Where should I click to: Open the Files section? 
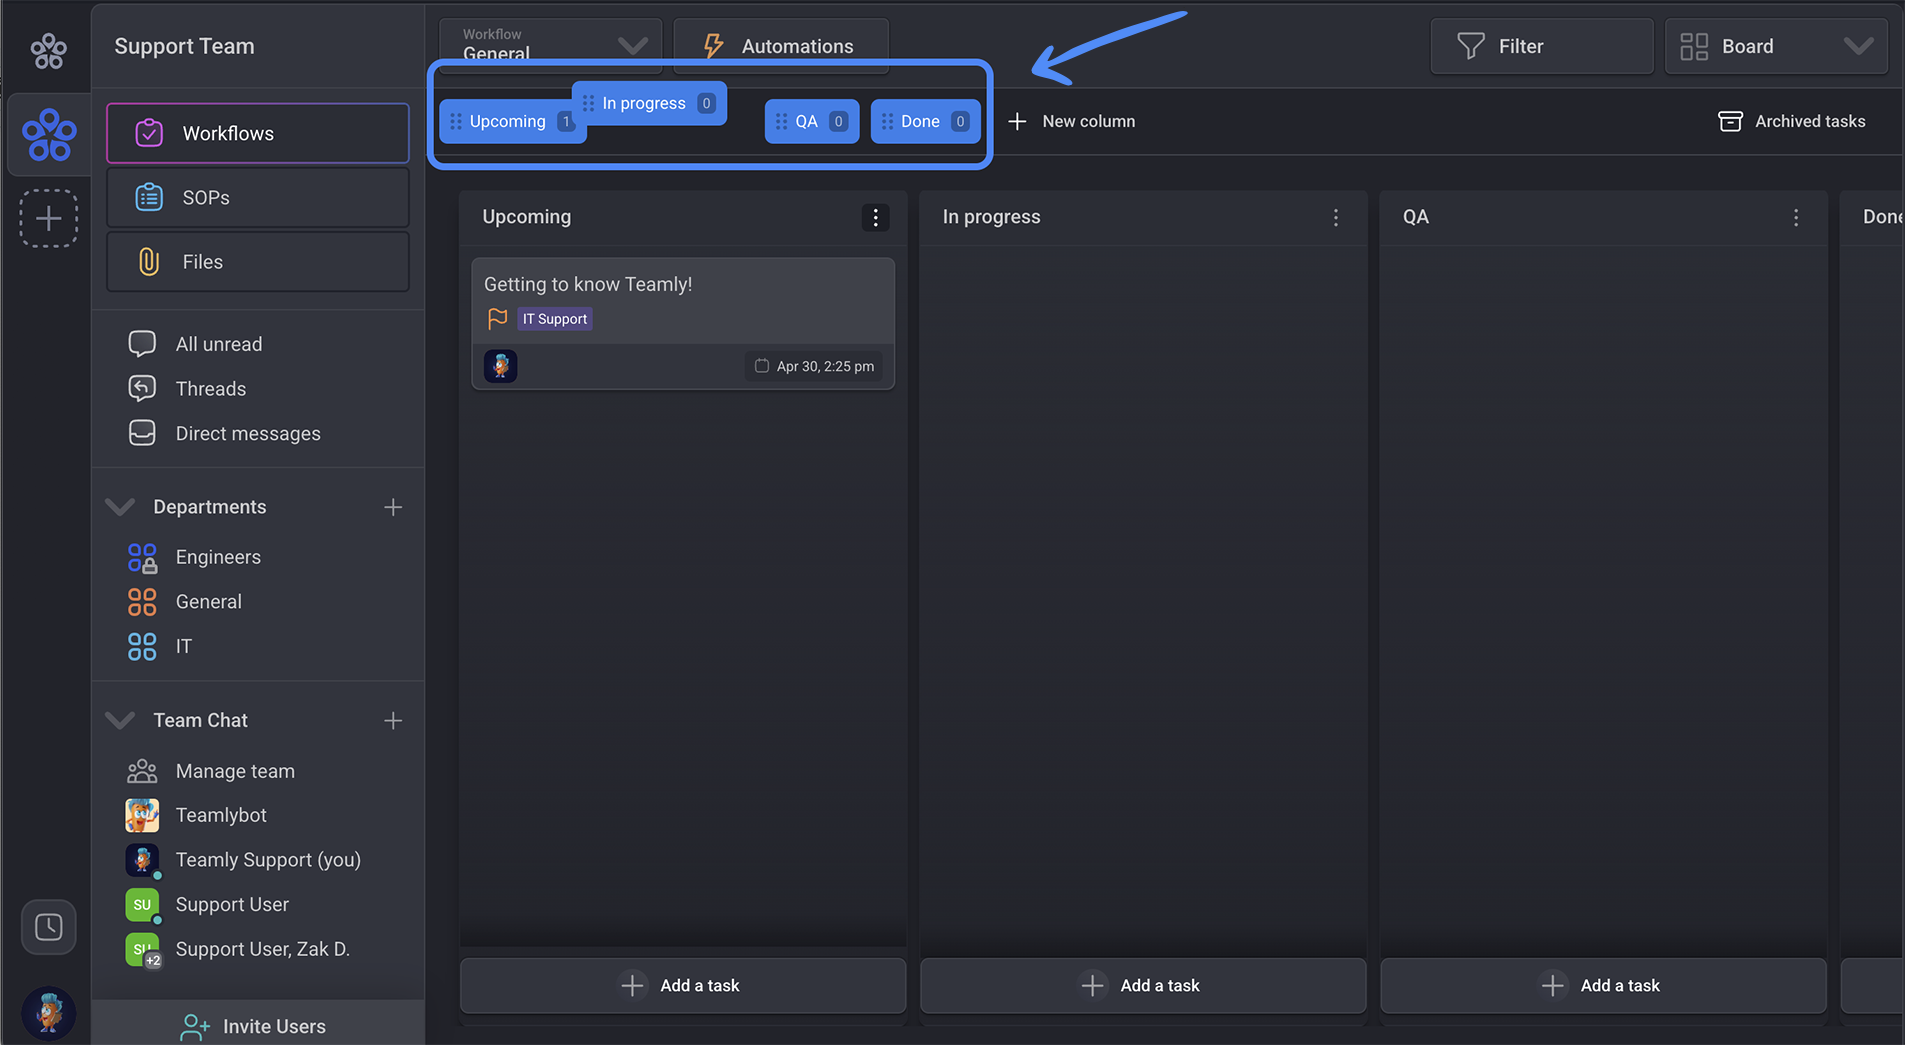[x=258, y=261]
